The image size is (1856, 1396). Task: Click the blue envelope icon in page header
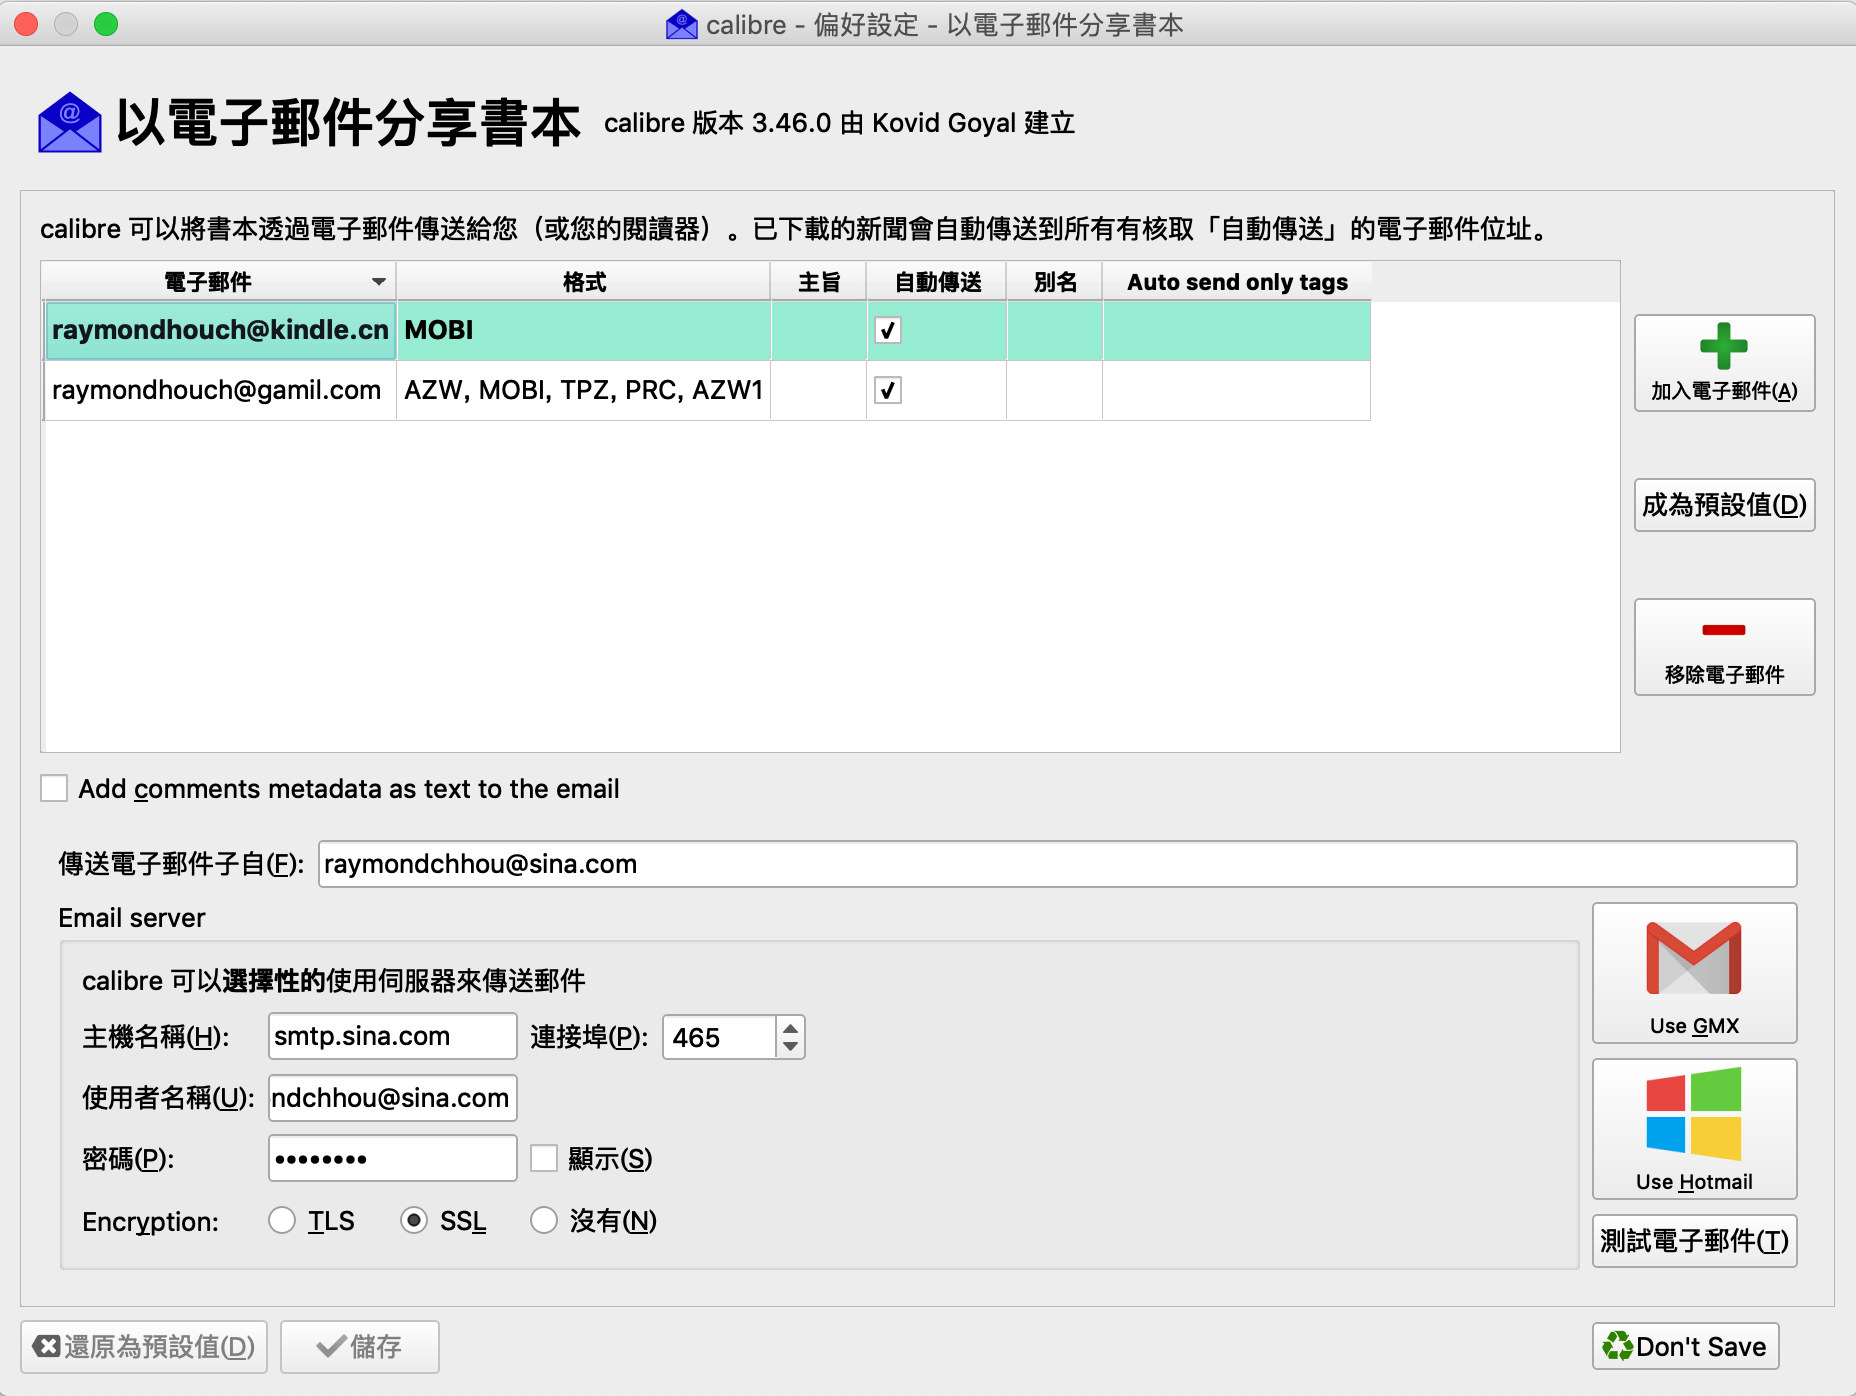70,123
